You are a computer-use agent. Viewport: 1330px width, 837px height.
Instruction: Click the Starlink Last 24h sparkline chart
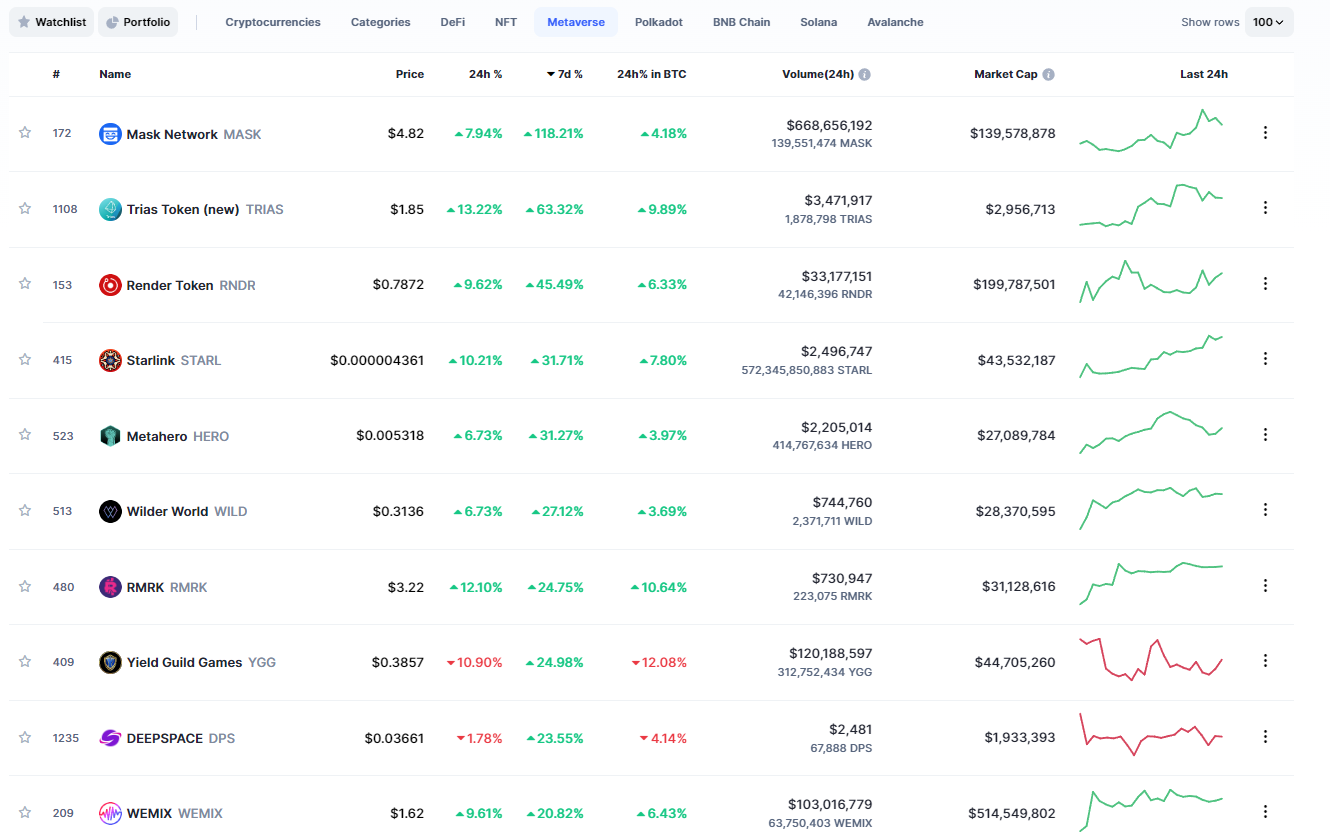[x=1151, y=359]
